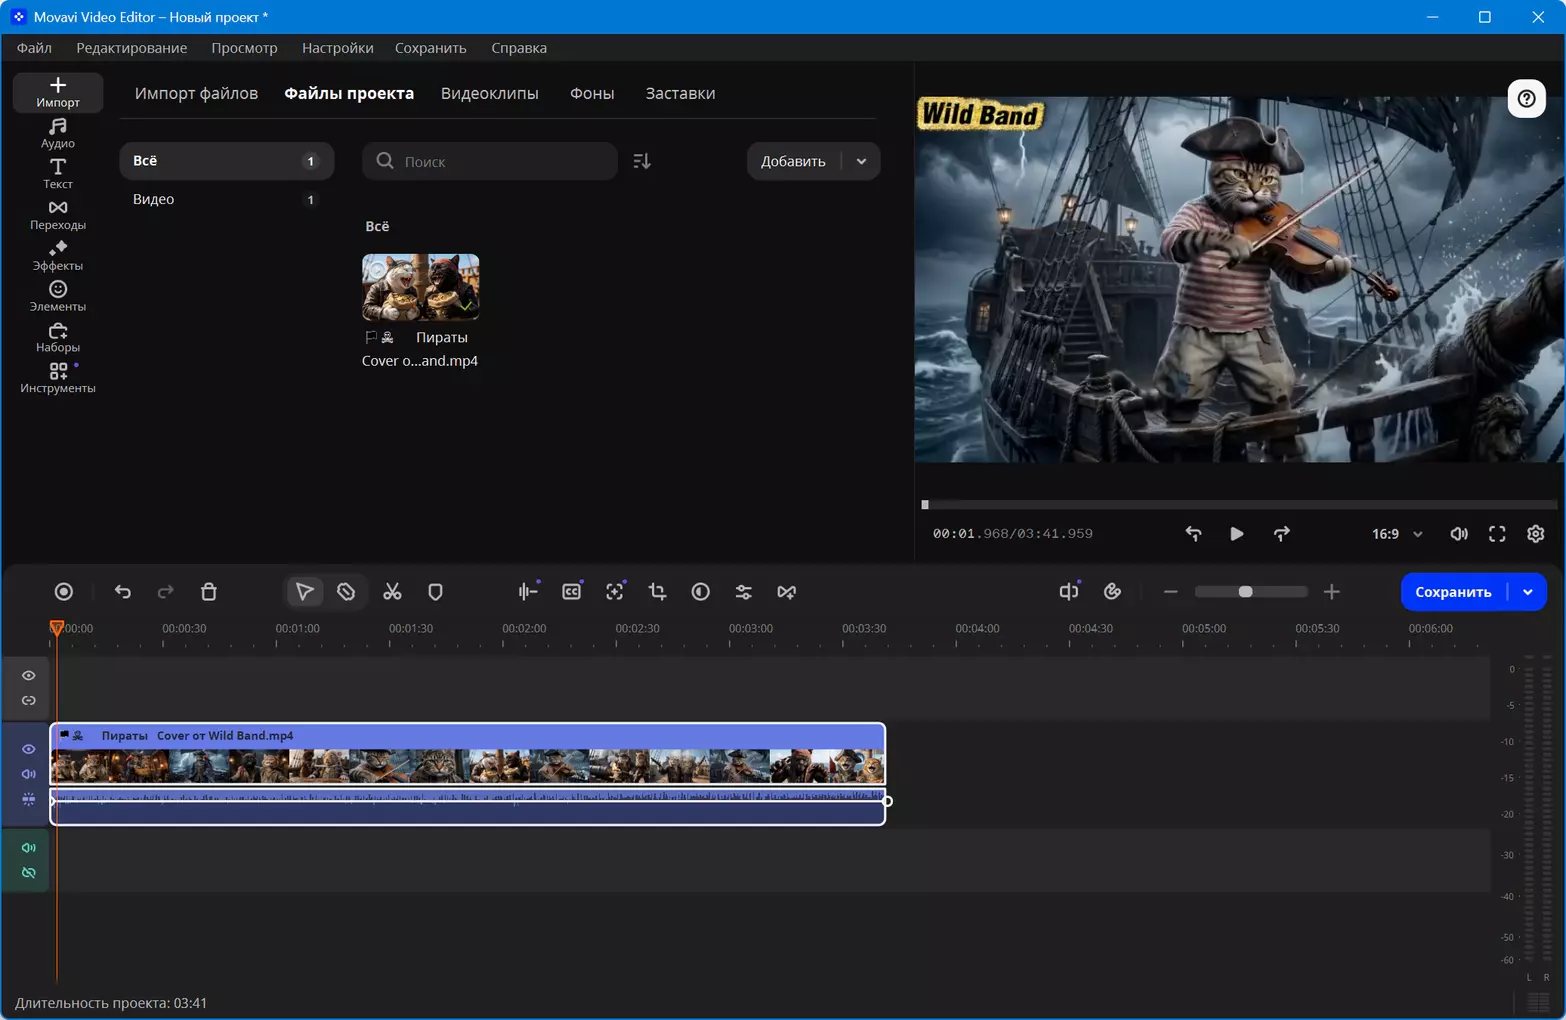Screen dimensions: 1566x1020
Task: Toggle the unlink icon on audio track
Action: click(29, 873)
